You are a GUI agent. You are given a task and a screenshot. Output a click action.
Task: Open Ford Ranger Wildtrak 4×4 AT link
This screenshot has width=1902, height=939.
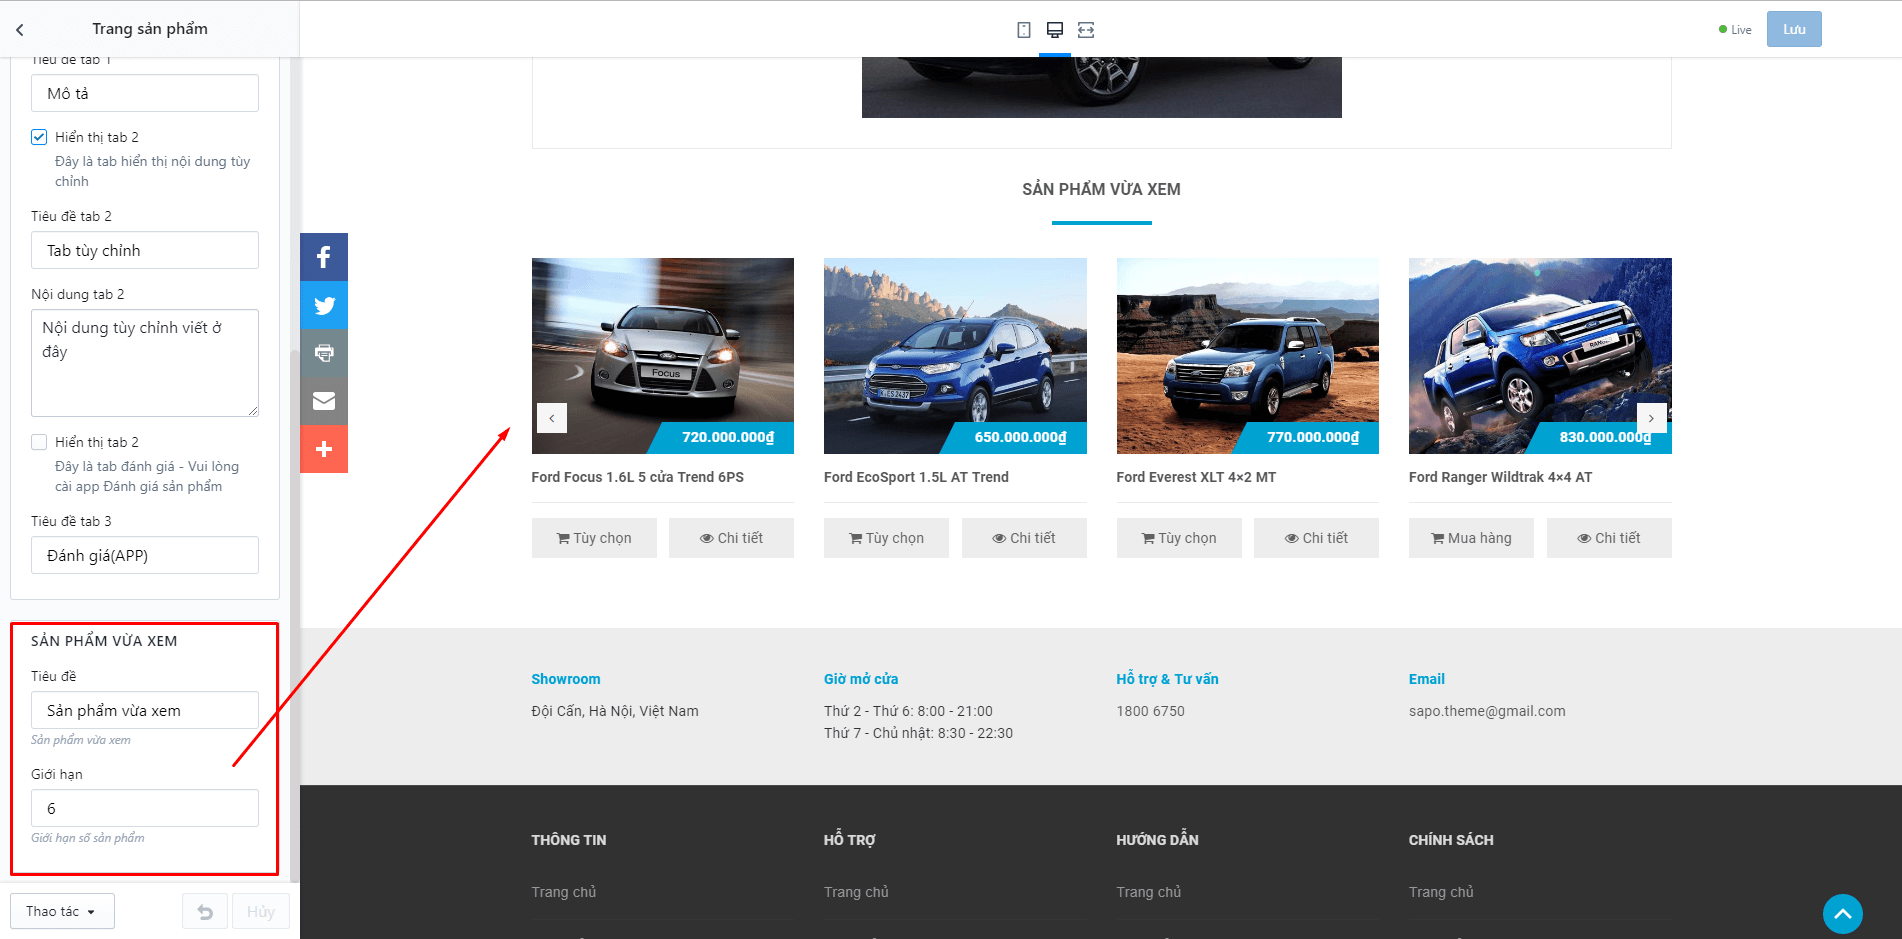coord(1500,477)
